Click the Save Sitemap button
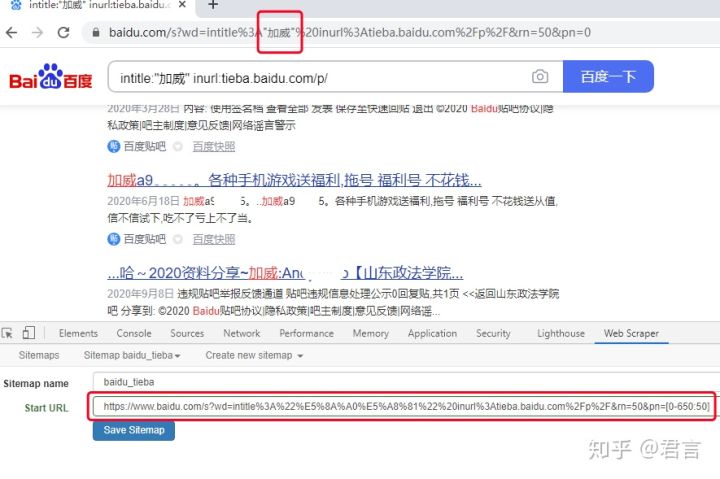The height and width of the screenshot is (479, 720). tap(134, 430)
